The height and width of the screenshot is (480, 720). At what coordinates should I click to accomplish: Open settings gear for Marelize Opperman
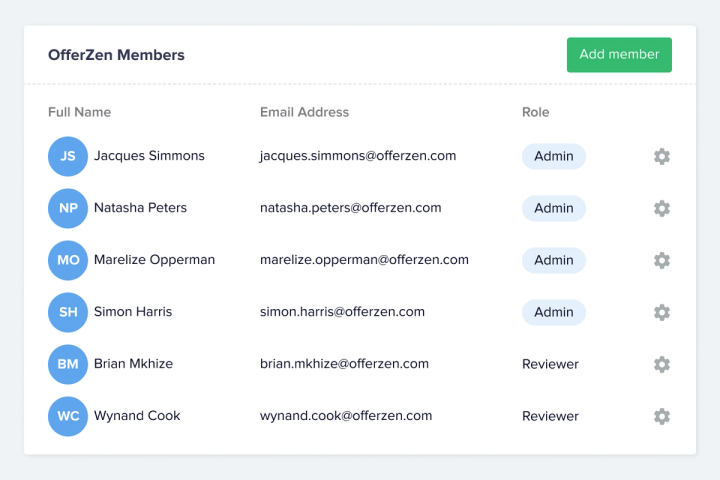point(661,260)
